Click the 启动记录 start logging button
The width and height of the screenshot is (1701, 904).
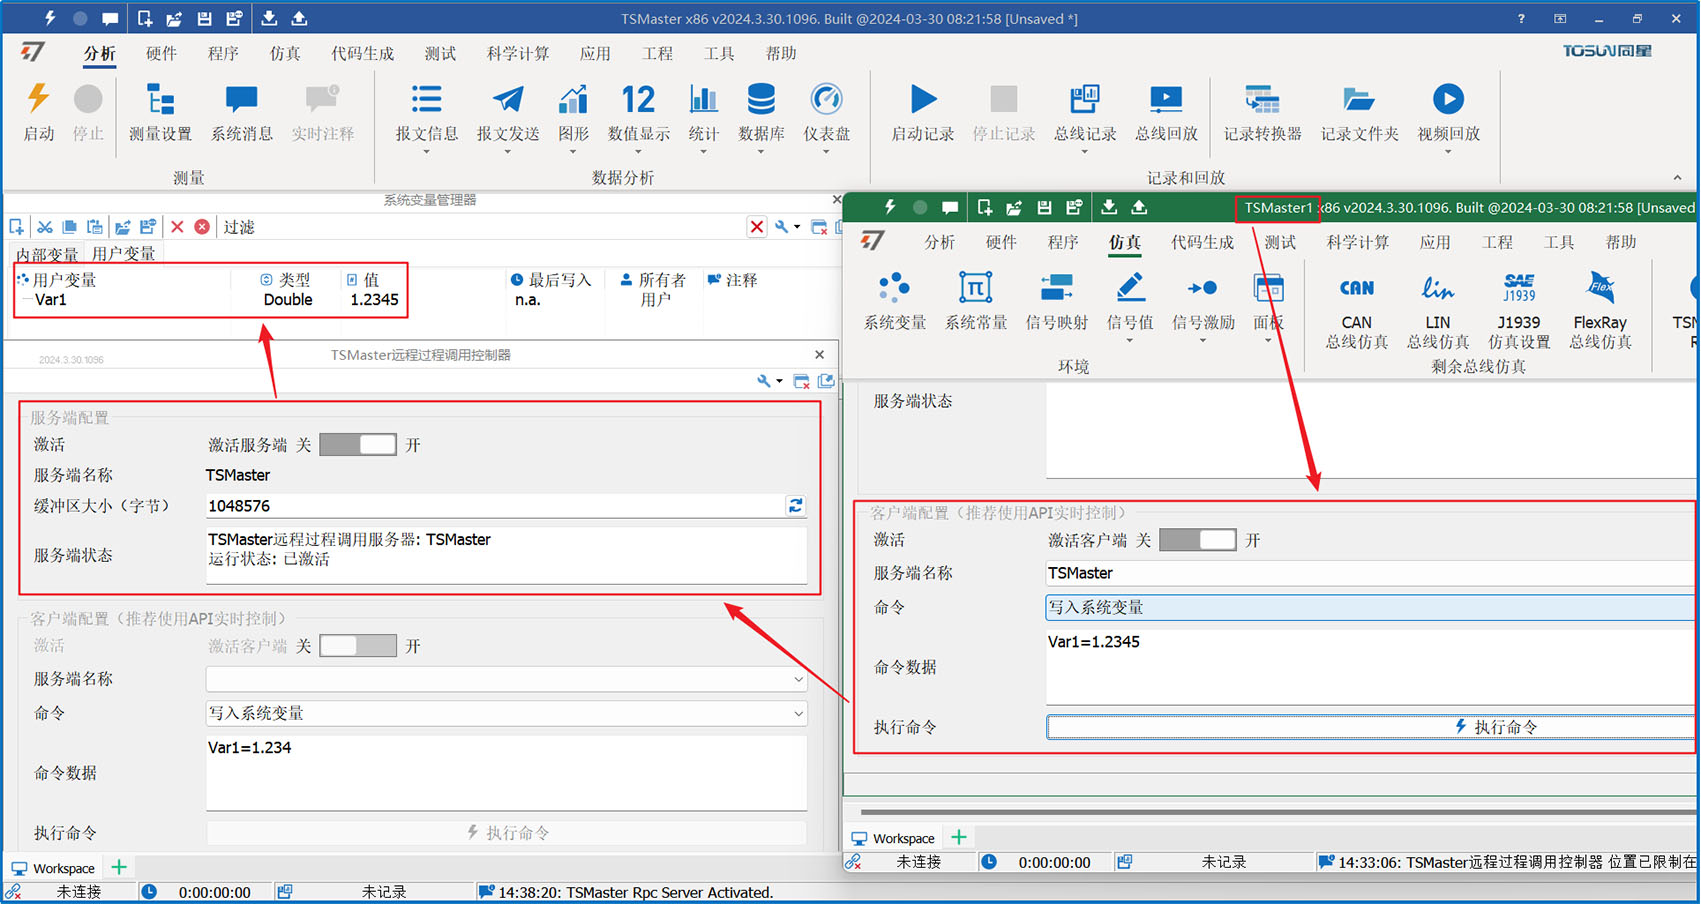tap(922, 112)
